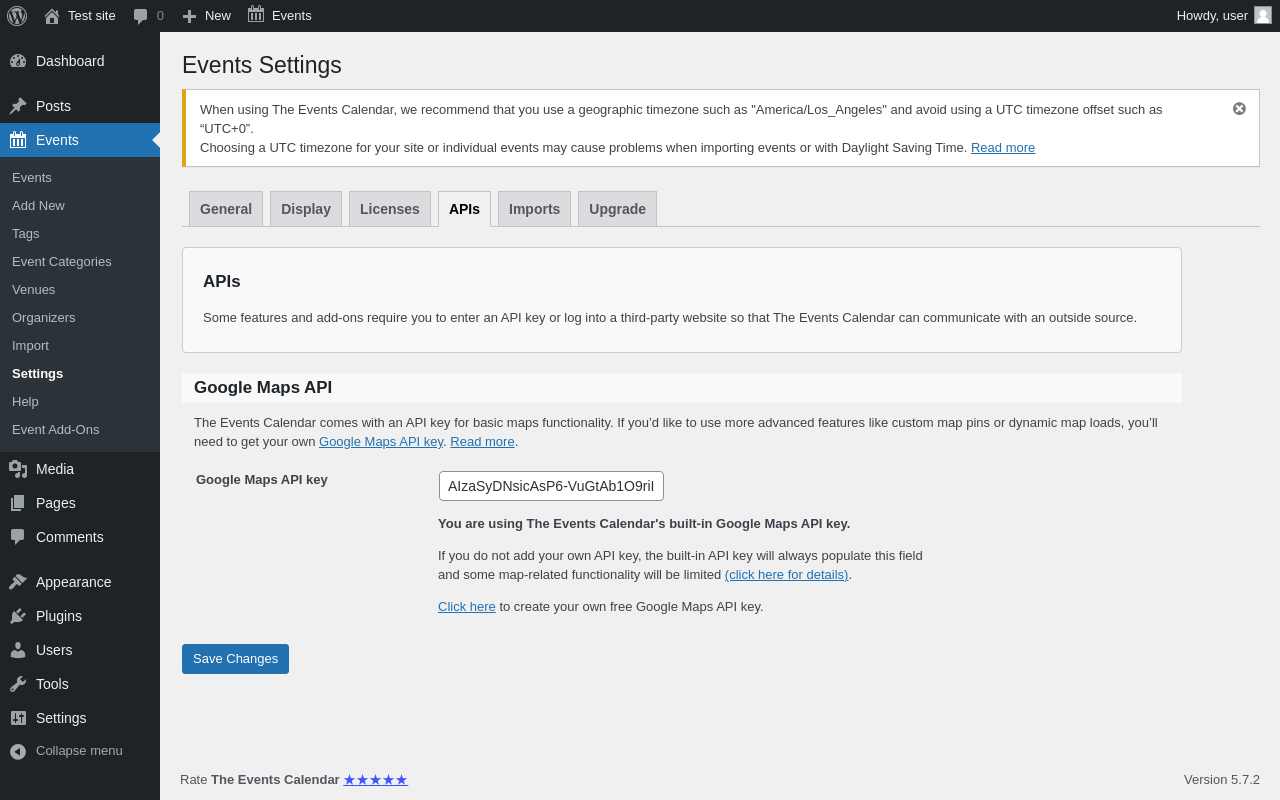1280x800 pixels.
Task: Open Organizers submenu item
Action: (44, 317)
